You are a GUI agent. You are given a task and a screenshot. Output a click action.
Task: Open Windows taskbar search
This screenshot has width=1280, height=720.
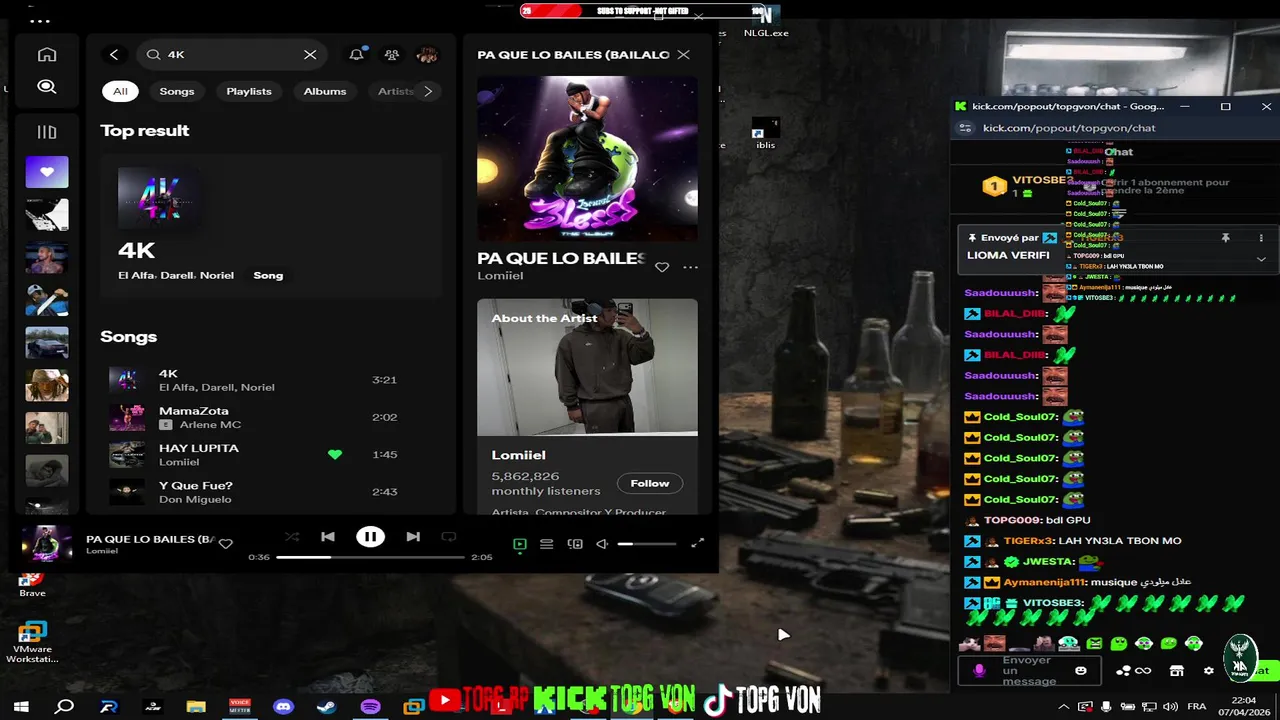coord(64,707)
